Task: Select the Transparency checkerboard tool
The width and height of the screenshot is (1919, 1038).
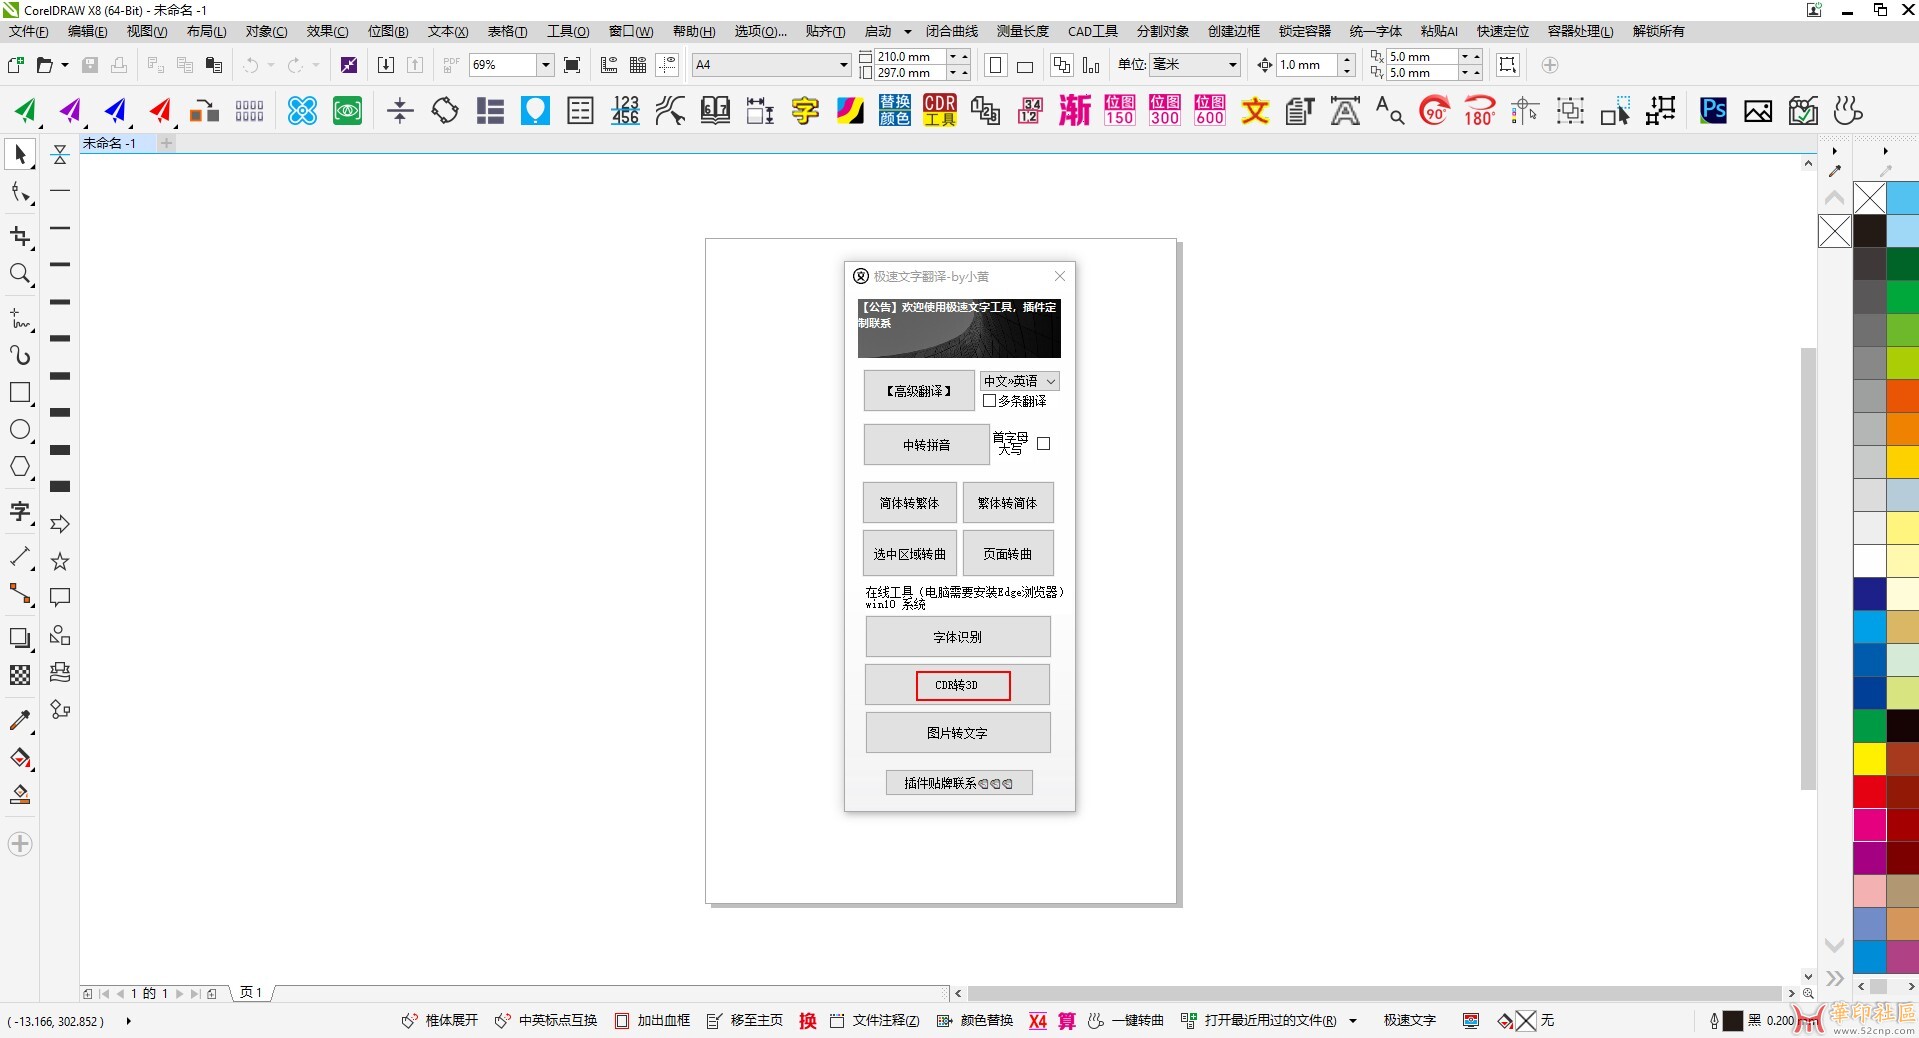Action: [x=20, y=675]
